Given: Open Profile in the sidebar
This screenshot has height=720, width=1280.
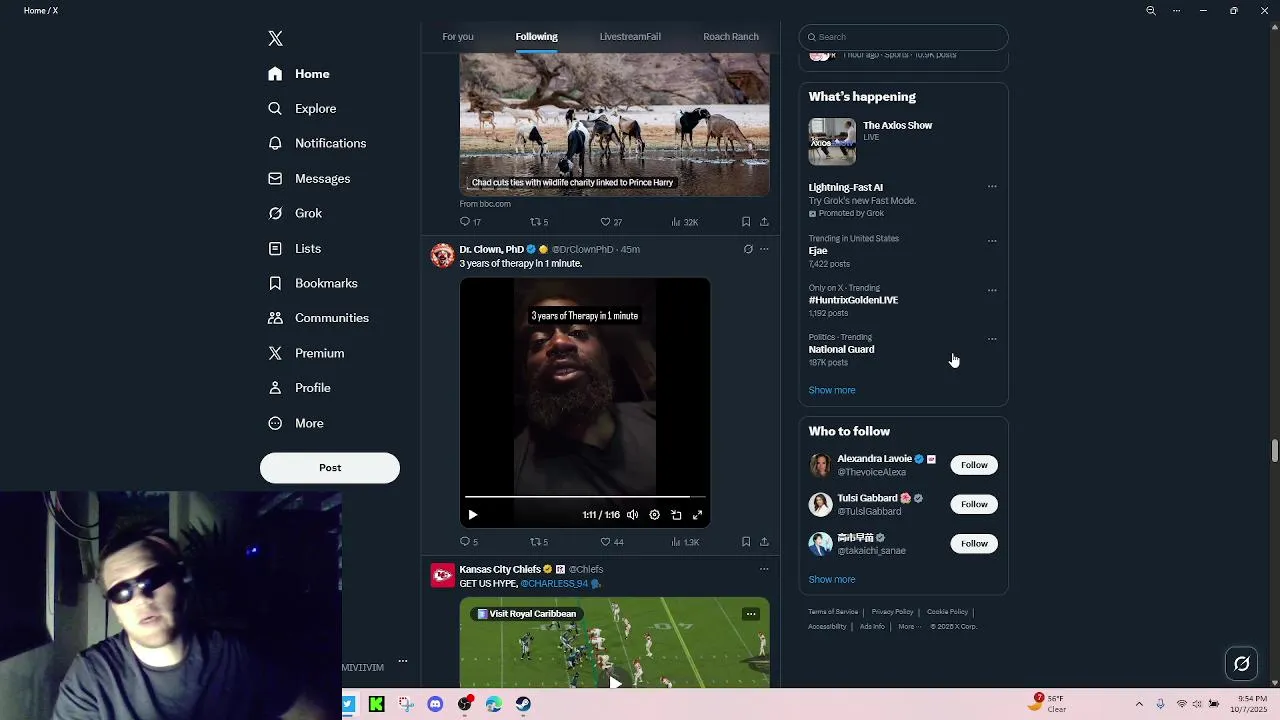Looking at the screenshot, I should [x=299, y=388].
